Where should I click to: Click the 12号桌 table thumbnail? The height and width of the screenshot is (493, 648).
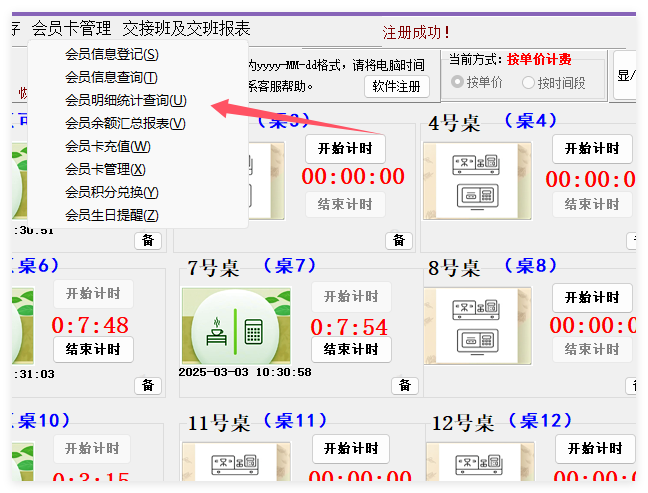click(480, 461)
